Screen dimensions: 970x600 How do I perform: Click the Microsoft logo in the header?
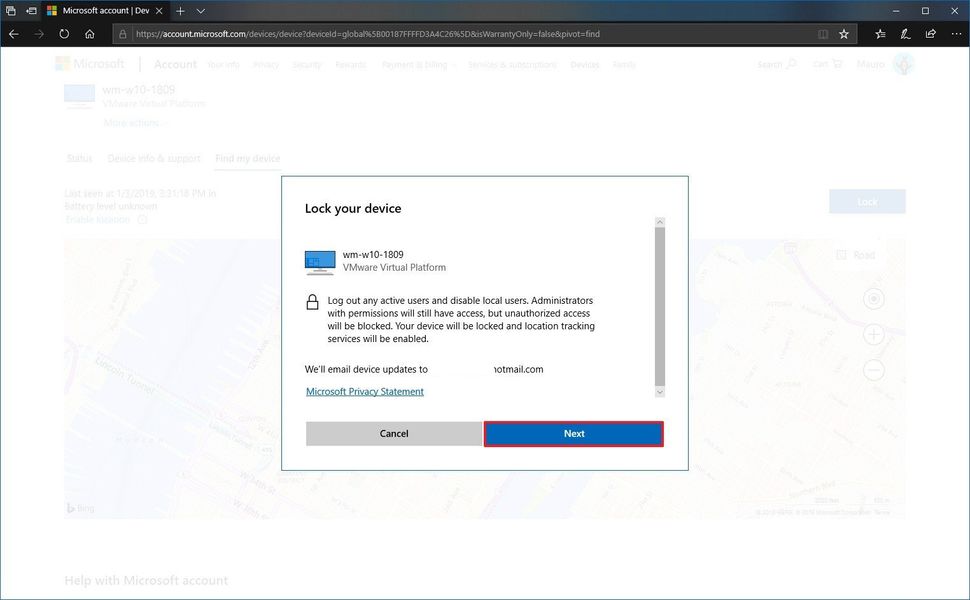pos(91,64)
